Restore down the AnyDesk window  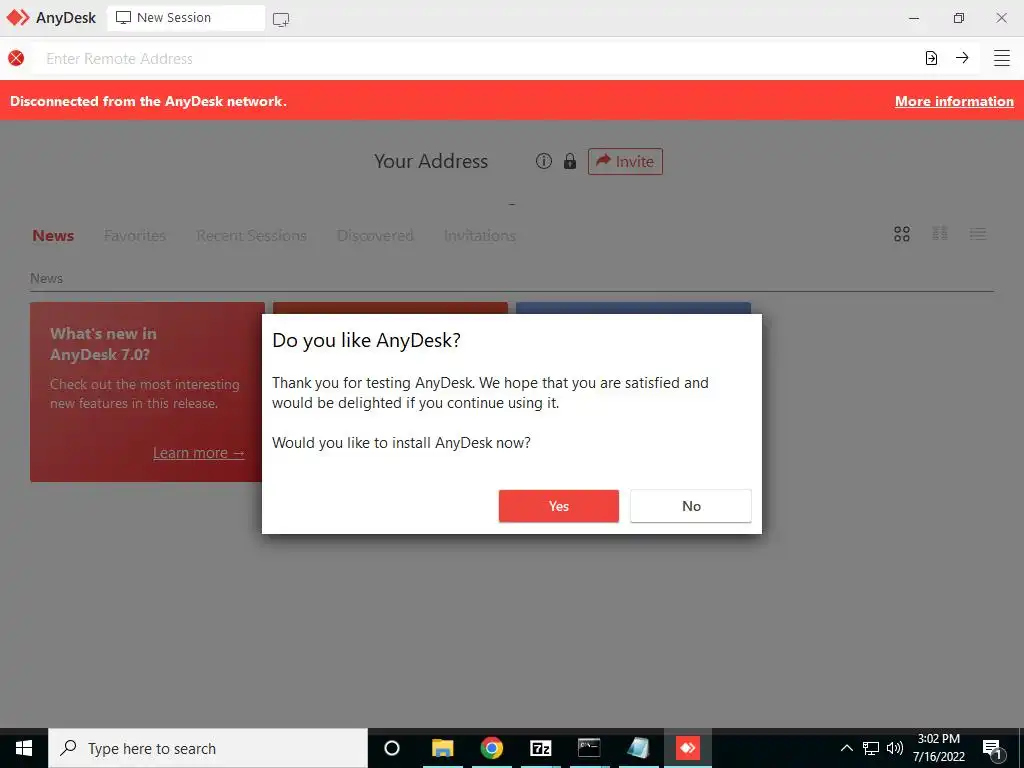pyautogui.click(x=958, y=18)
